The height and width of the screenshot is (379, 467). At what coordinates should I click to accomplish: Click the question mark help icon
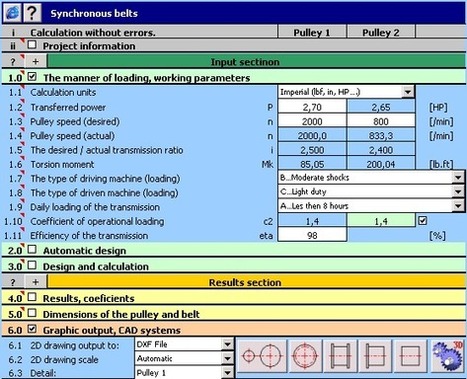[x=32, y=13]
